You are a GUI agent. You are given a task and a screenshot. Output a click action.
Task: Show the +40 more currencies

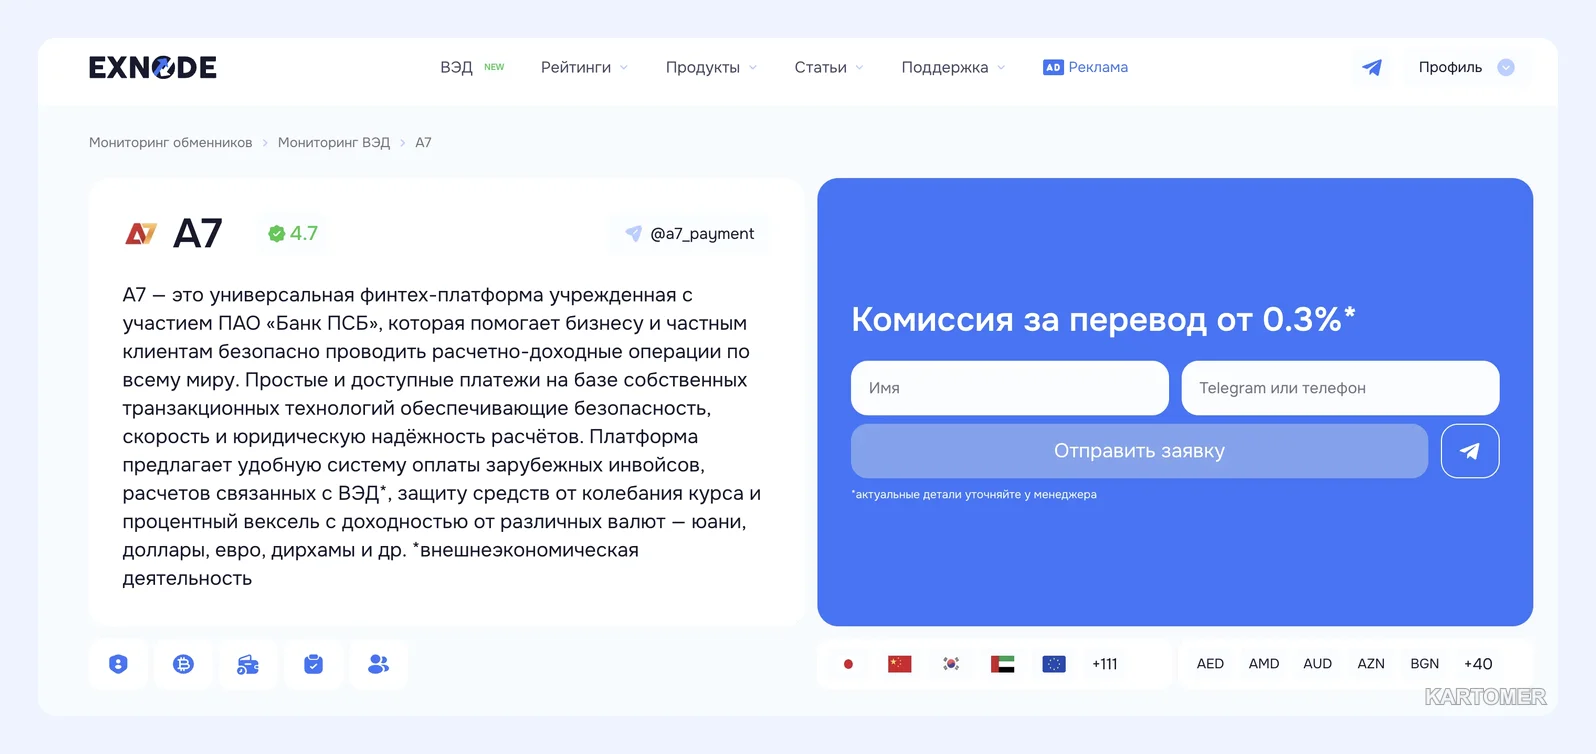pyautogui.click(x=1478, y=664)
